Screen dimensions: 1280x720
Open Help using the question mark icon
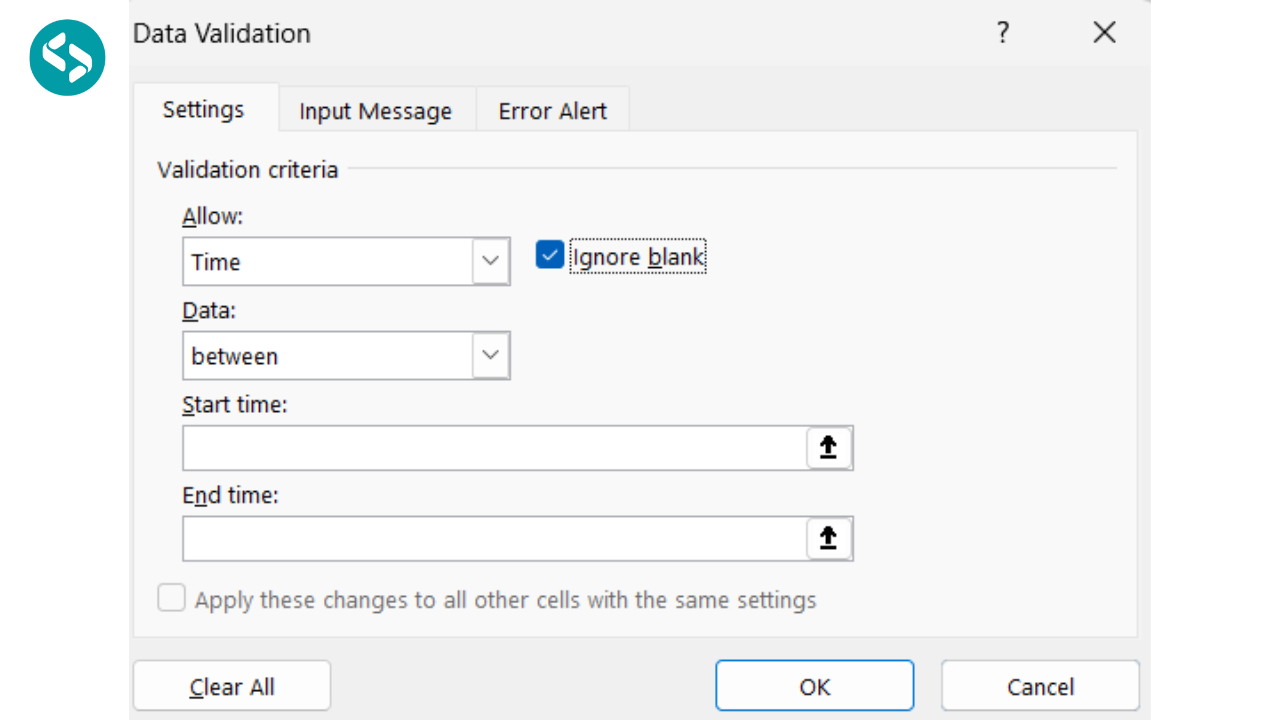[1002, 33]
